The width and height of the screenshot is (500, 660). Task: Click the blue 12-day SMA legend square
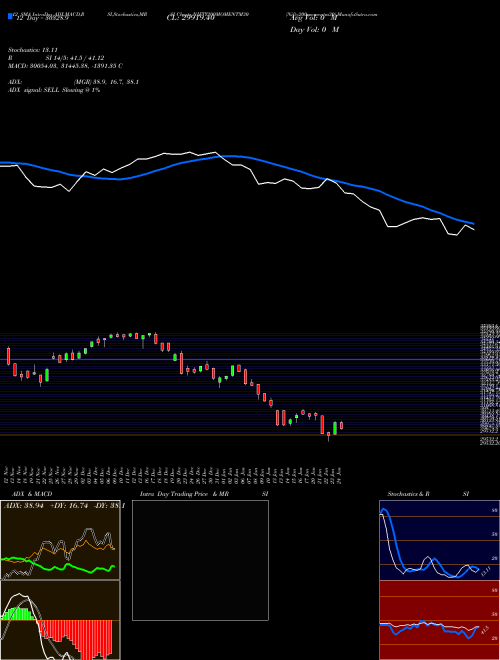point(10,16)
